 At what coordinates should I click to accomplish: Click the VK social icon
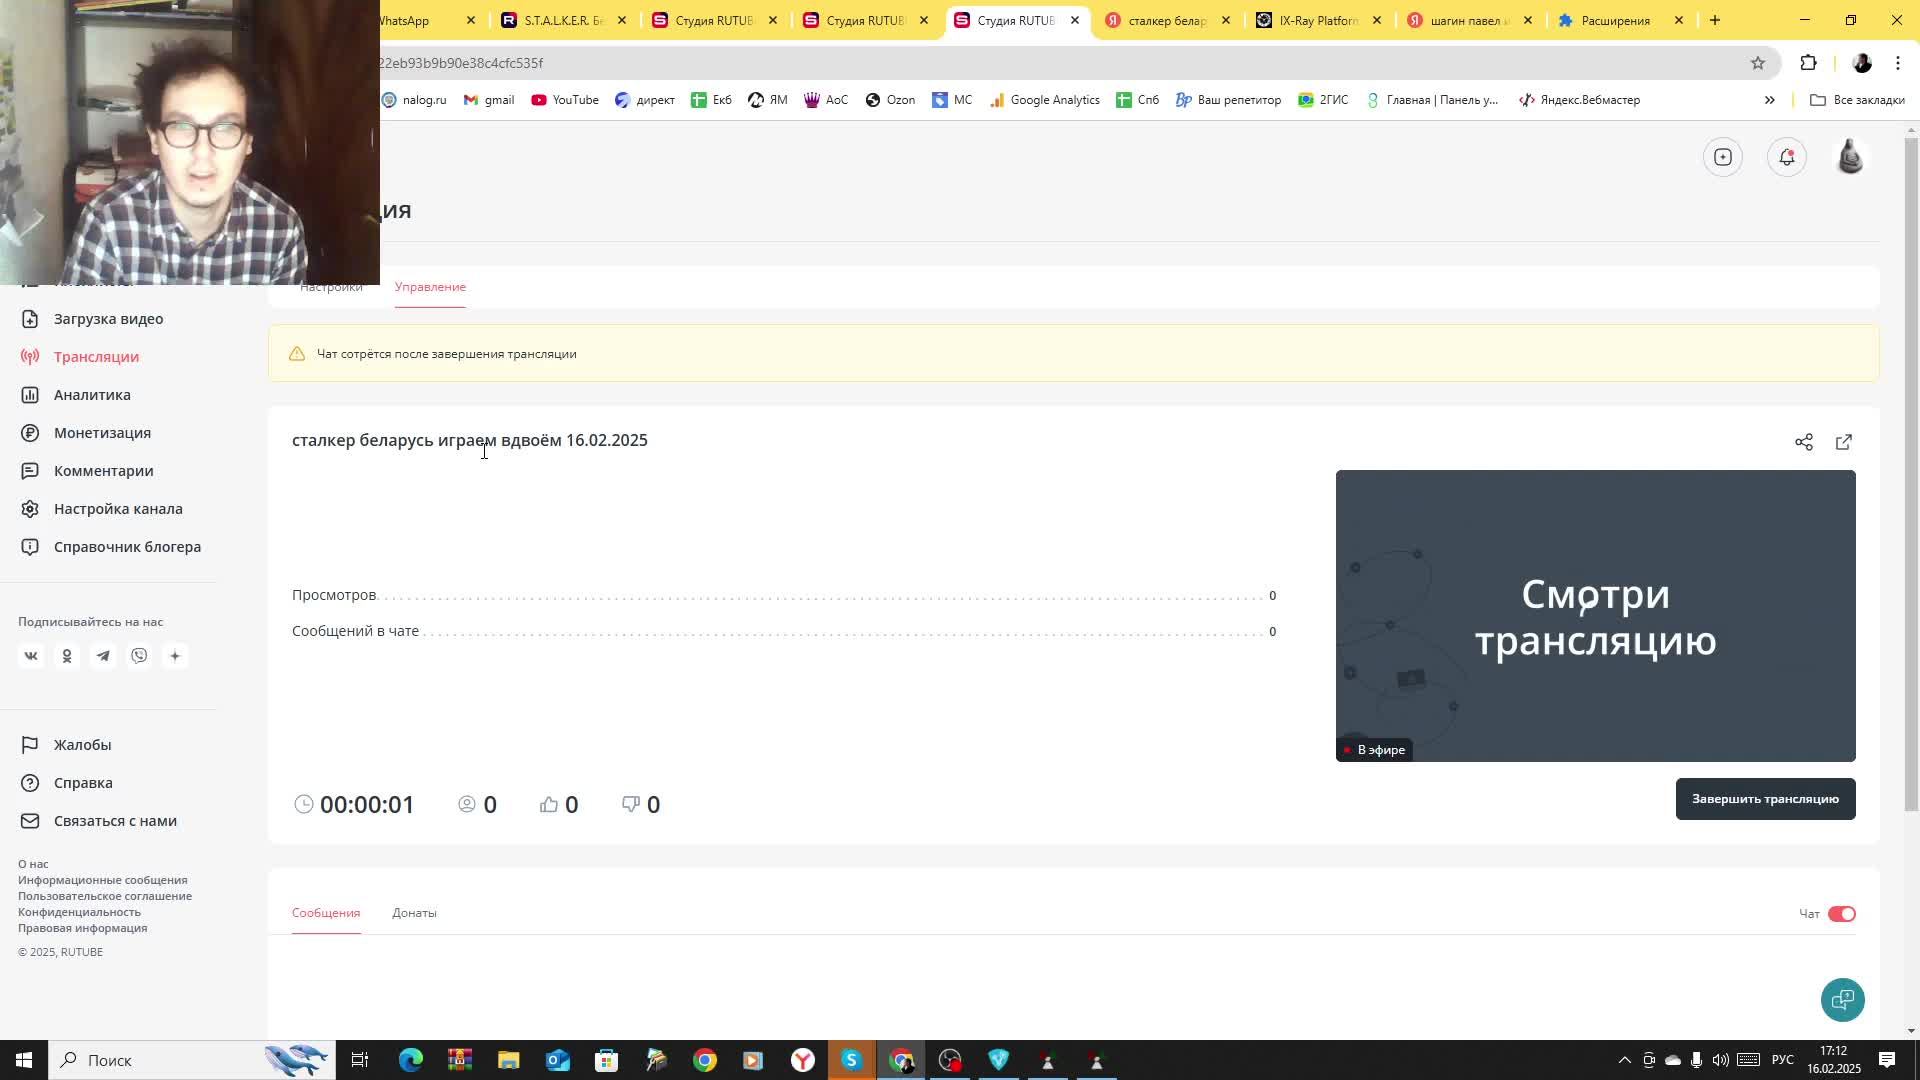[x=31, y=656]
